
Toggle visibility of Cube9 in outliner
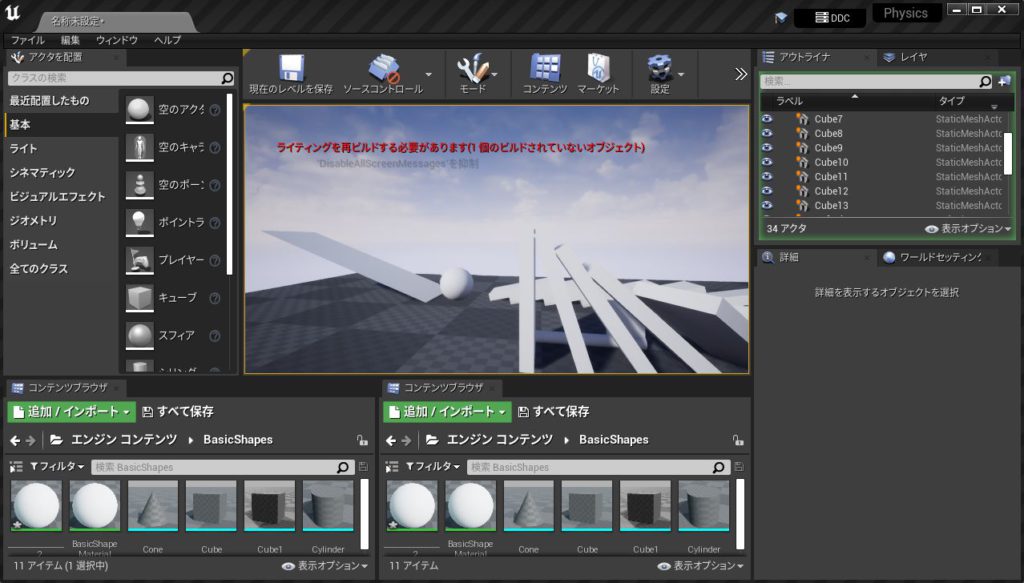(x=767, y=148)
